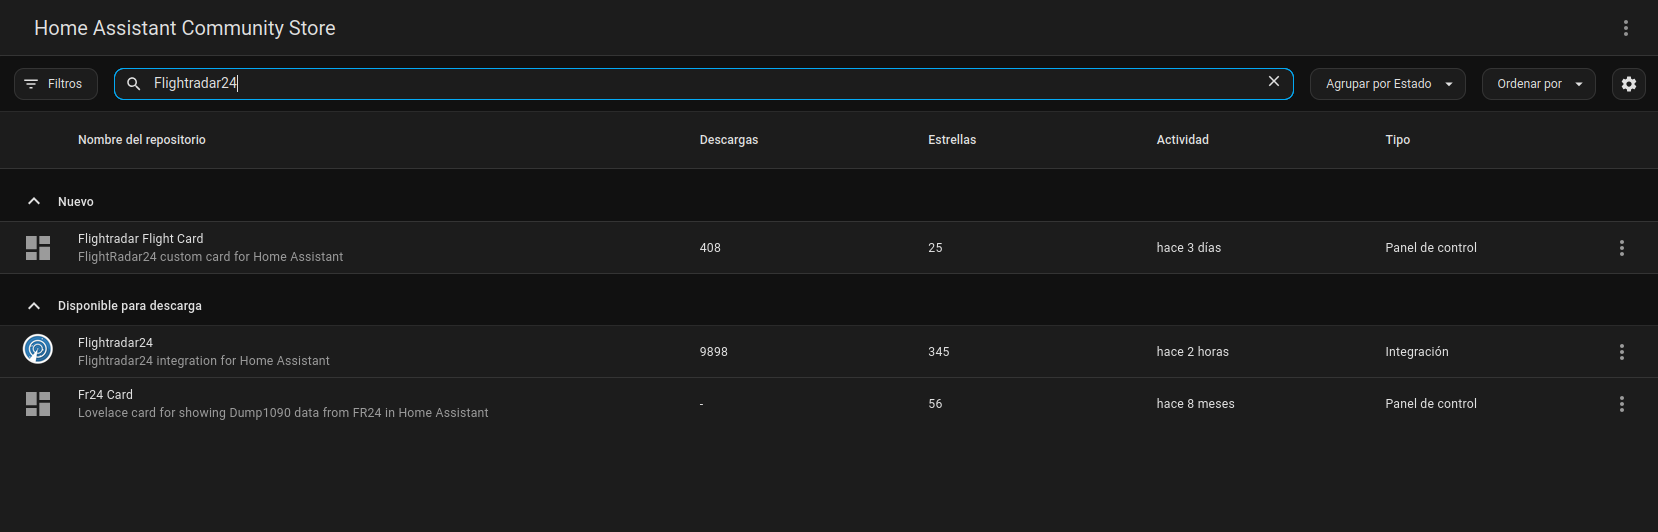Click the Fr24 Card dashboard icon

click(x=38, y=404)
